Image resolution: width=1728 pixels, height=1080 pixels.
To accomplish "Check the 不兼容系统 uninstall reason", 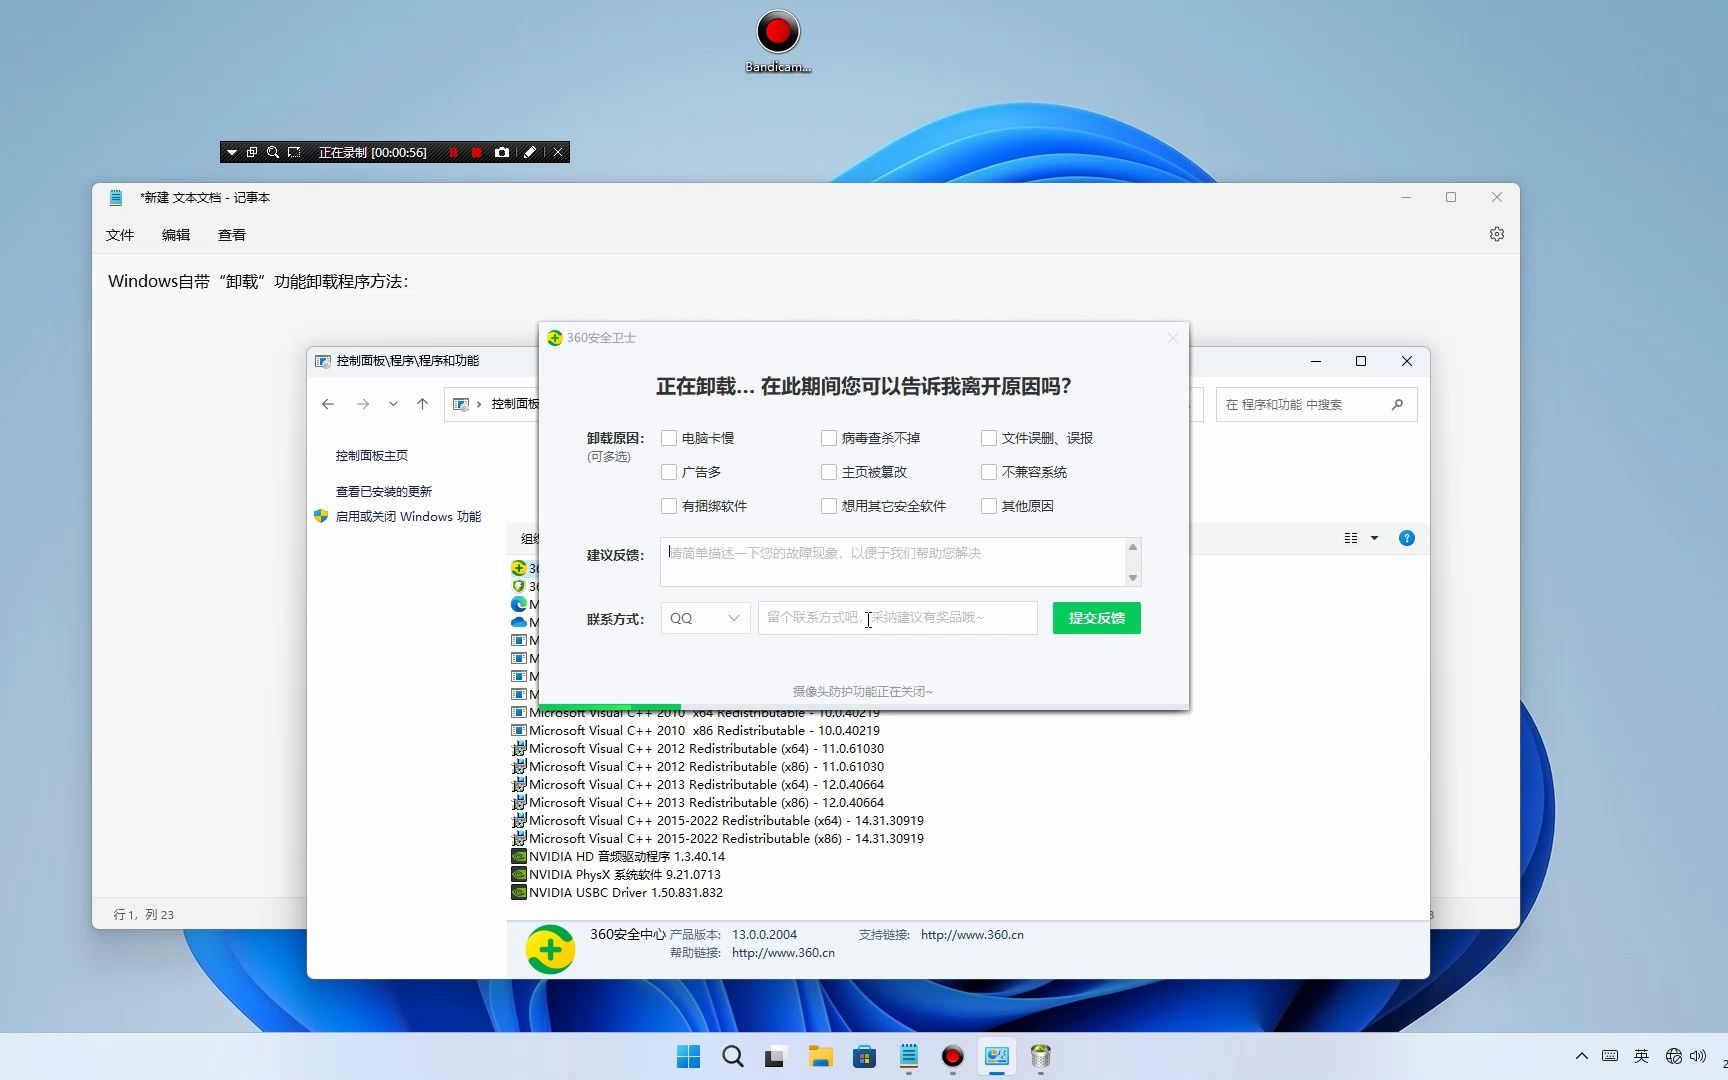I will point(989,472).
